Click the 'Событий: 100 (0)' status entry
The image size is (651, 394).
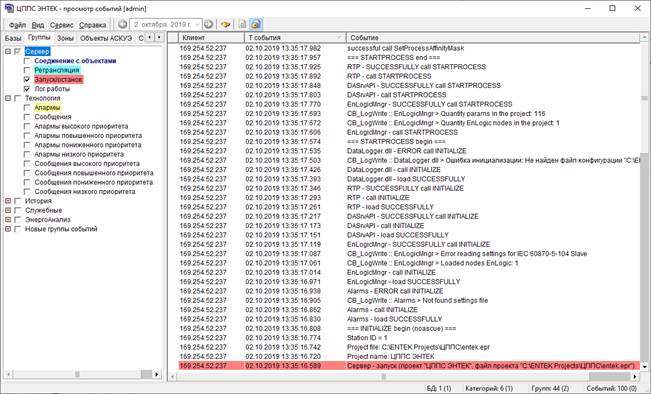coord(611,389)
